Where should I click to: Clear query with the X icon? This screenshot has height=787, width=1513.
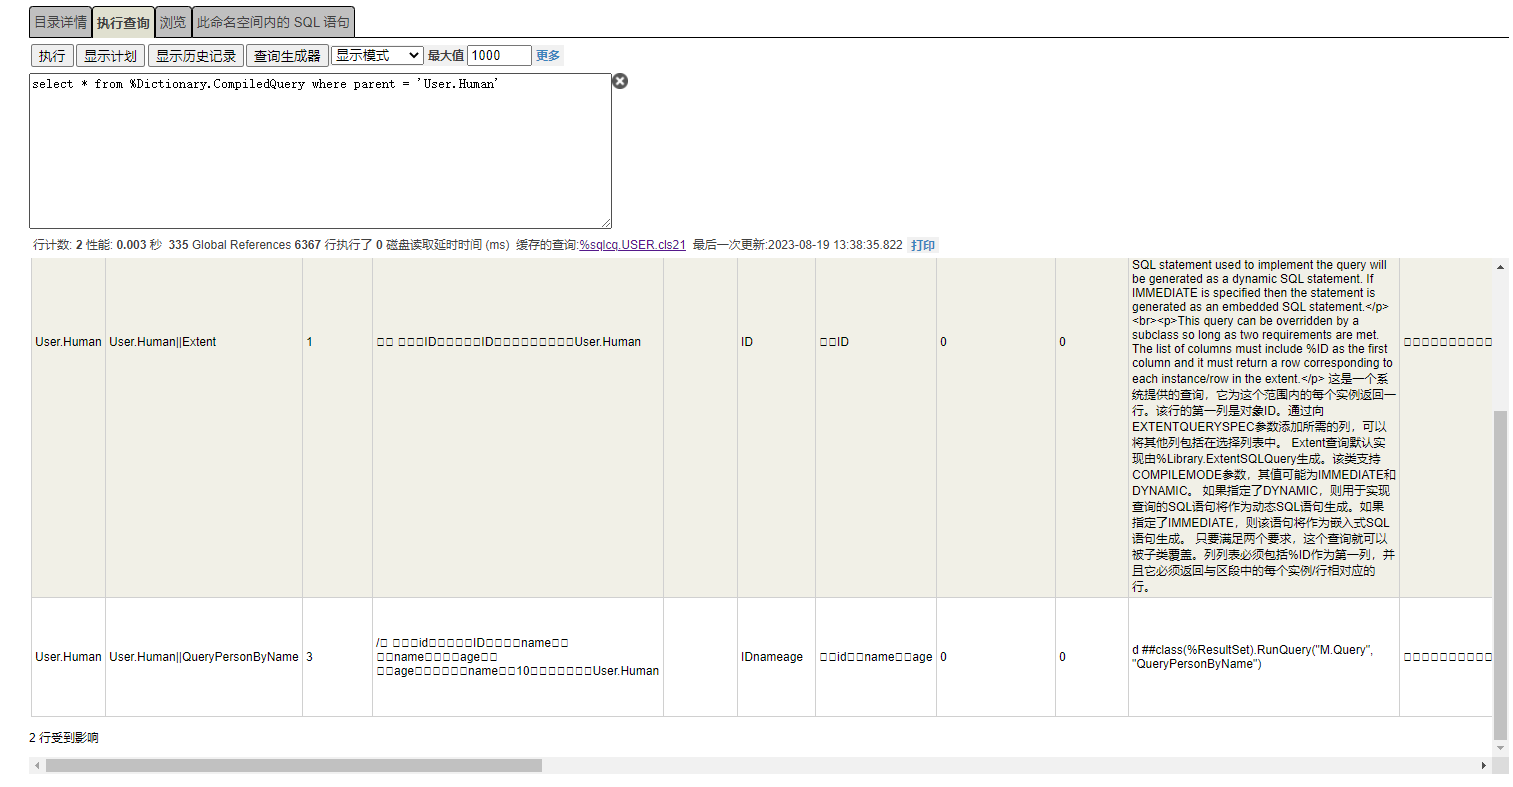[x=620, y=81]
